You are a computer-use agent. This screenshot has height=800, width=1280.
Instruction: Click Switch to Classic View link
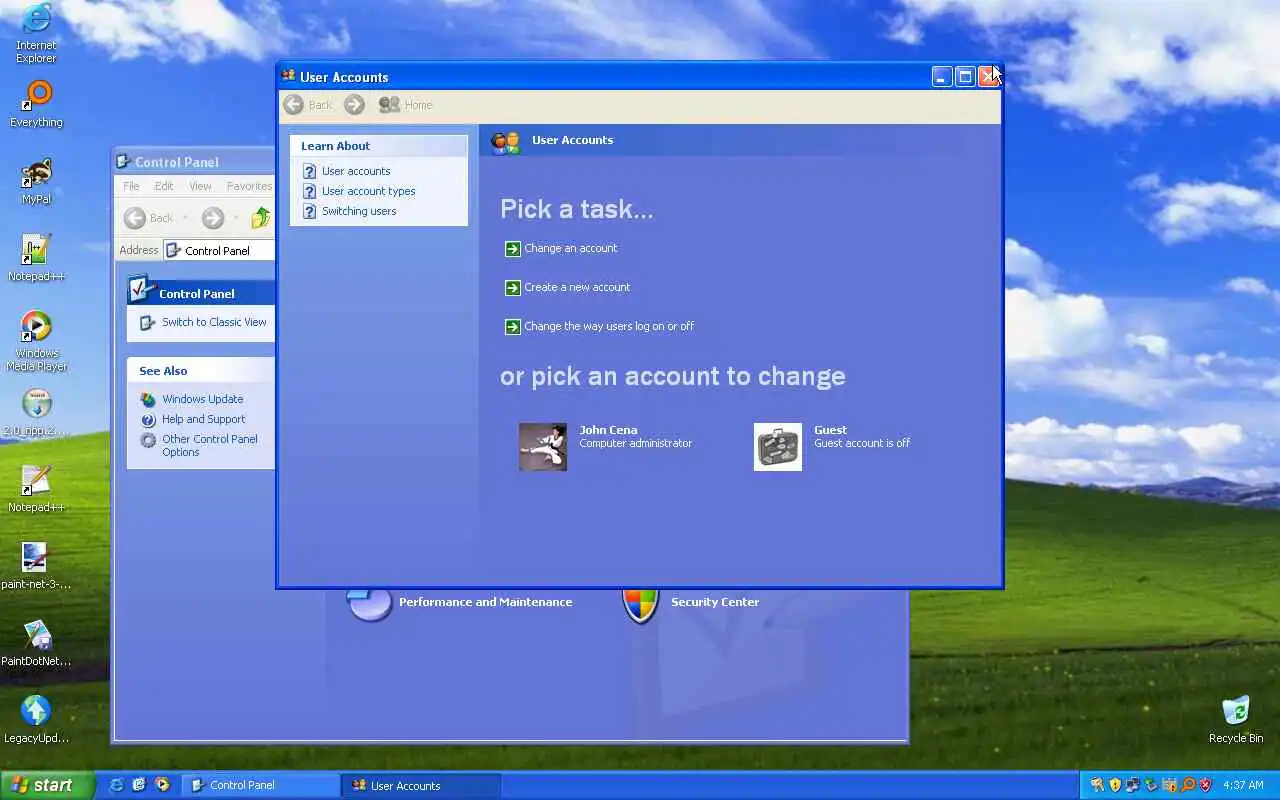pyautogui.click(x=214, y=322)
